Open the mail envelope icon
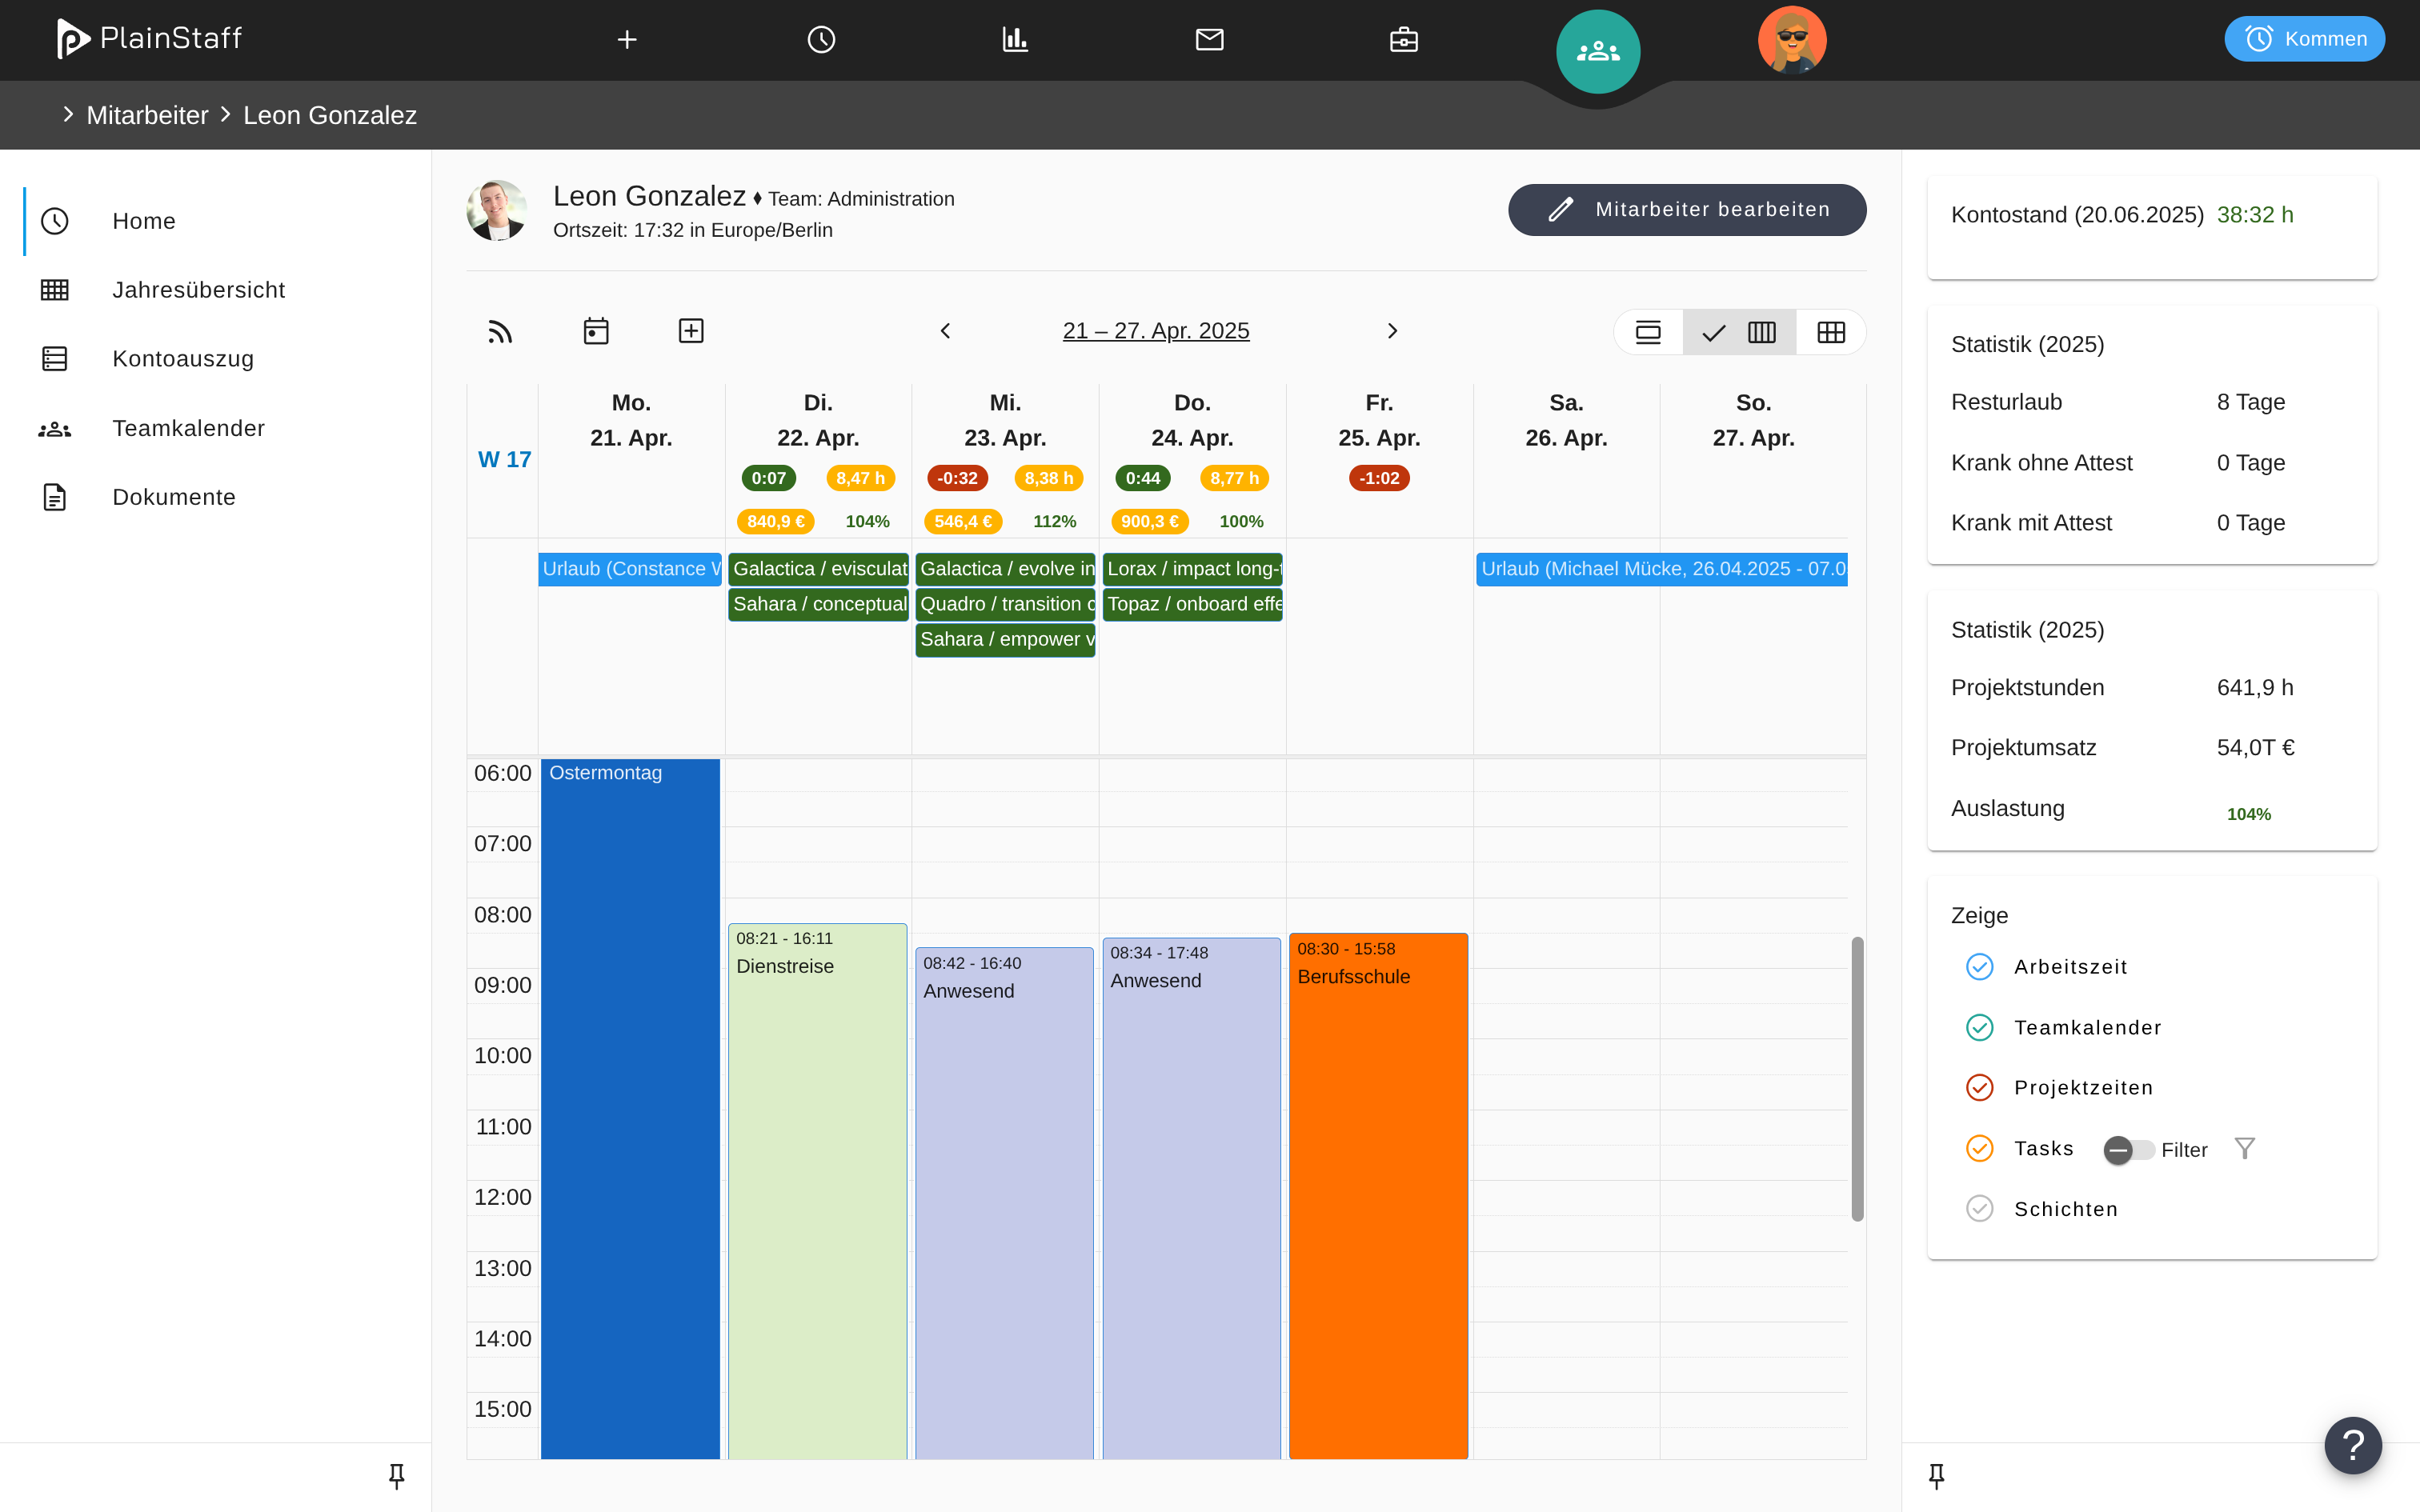 coord(1209,39)
